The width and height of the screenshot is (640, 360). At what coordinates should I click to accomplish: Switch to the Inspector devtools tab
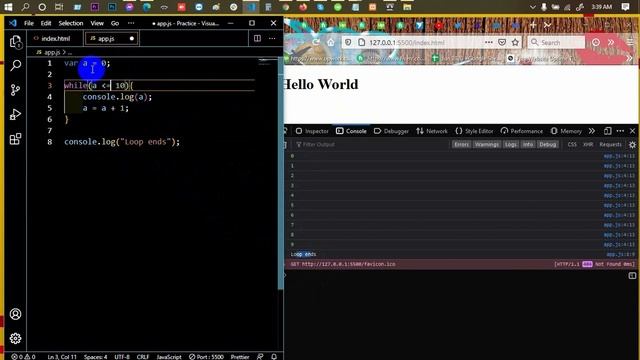[x=312, y=131]
